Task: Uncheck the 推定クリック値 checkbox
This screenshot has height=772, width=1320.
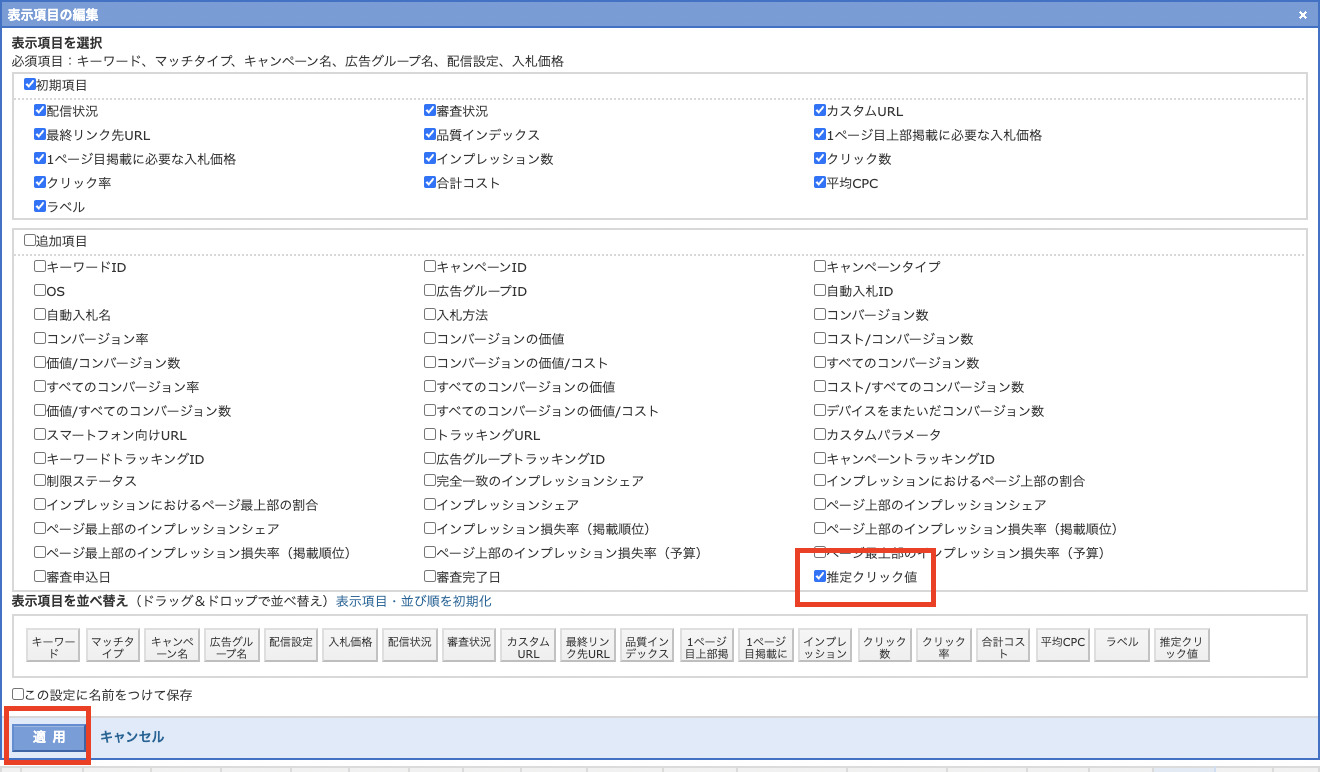Action: tap(820, 576)
